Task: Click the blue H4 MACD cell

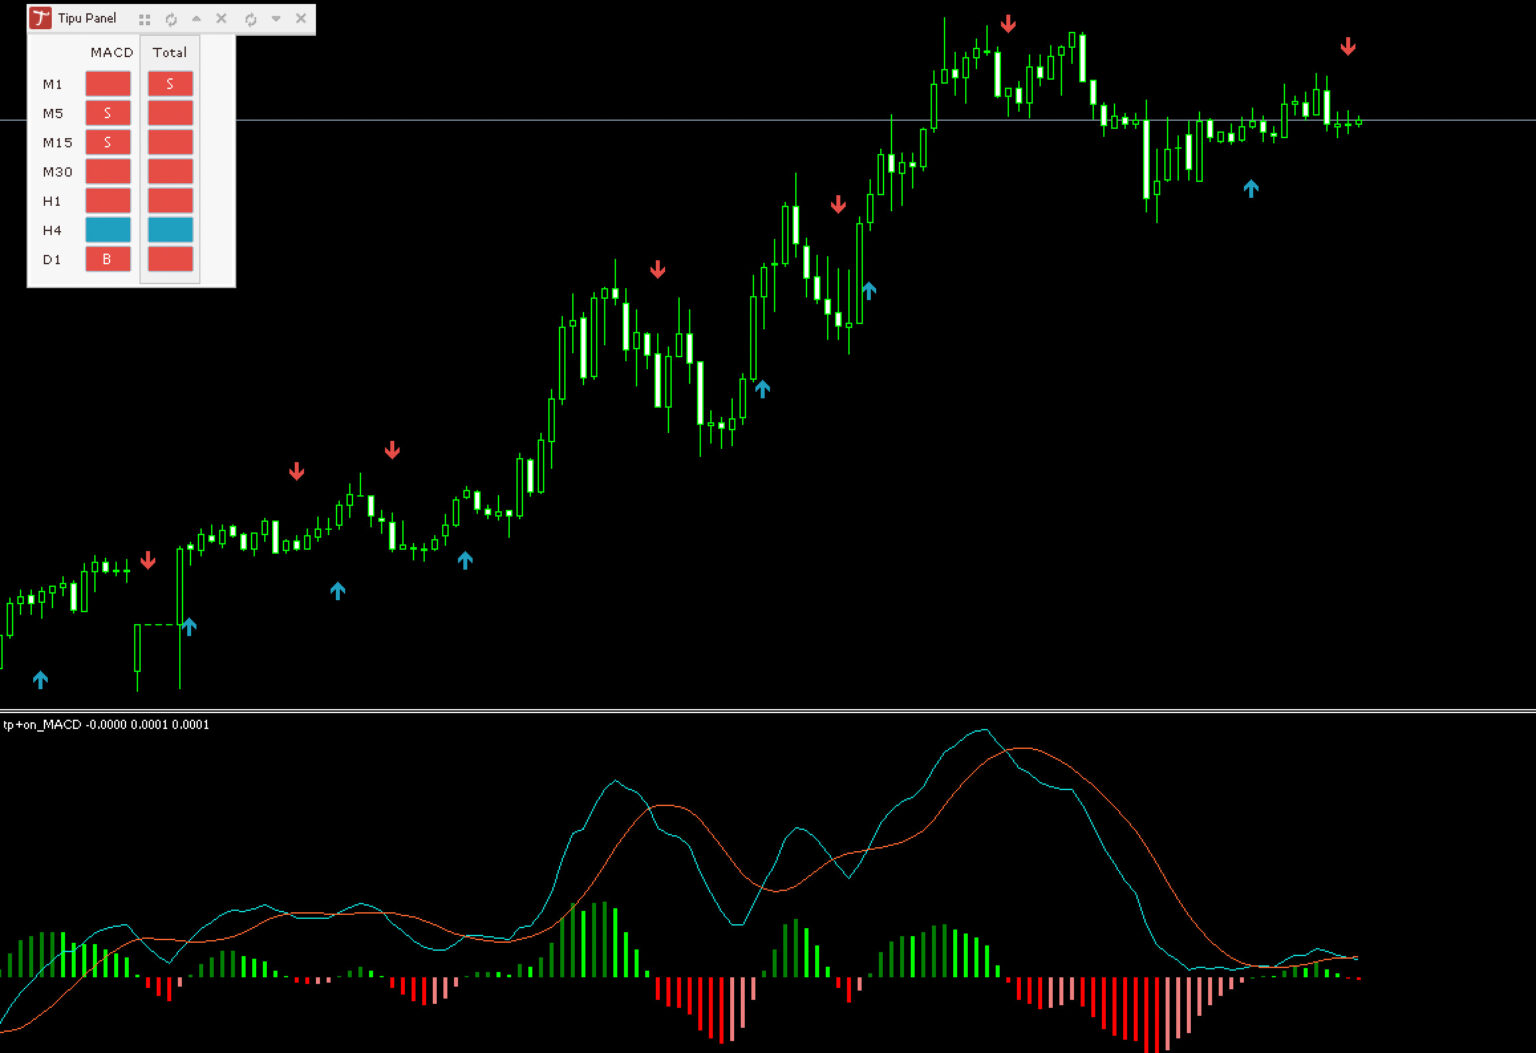Action: [108, 230]
